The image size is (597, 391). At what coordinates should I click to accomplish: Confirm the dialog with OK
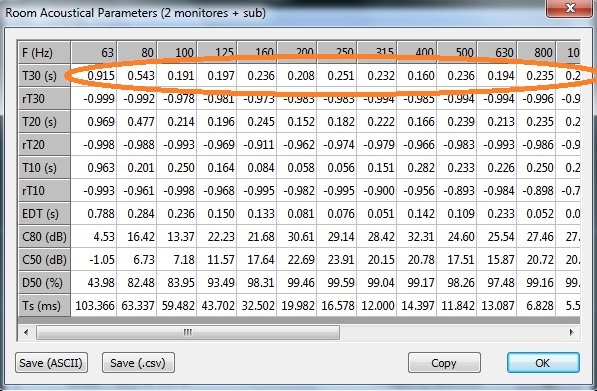pyautogui.click(x=543, y=362)
